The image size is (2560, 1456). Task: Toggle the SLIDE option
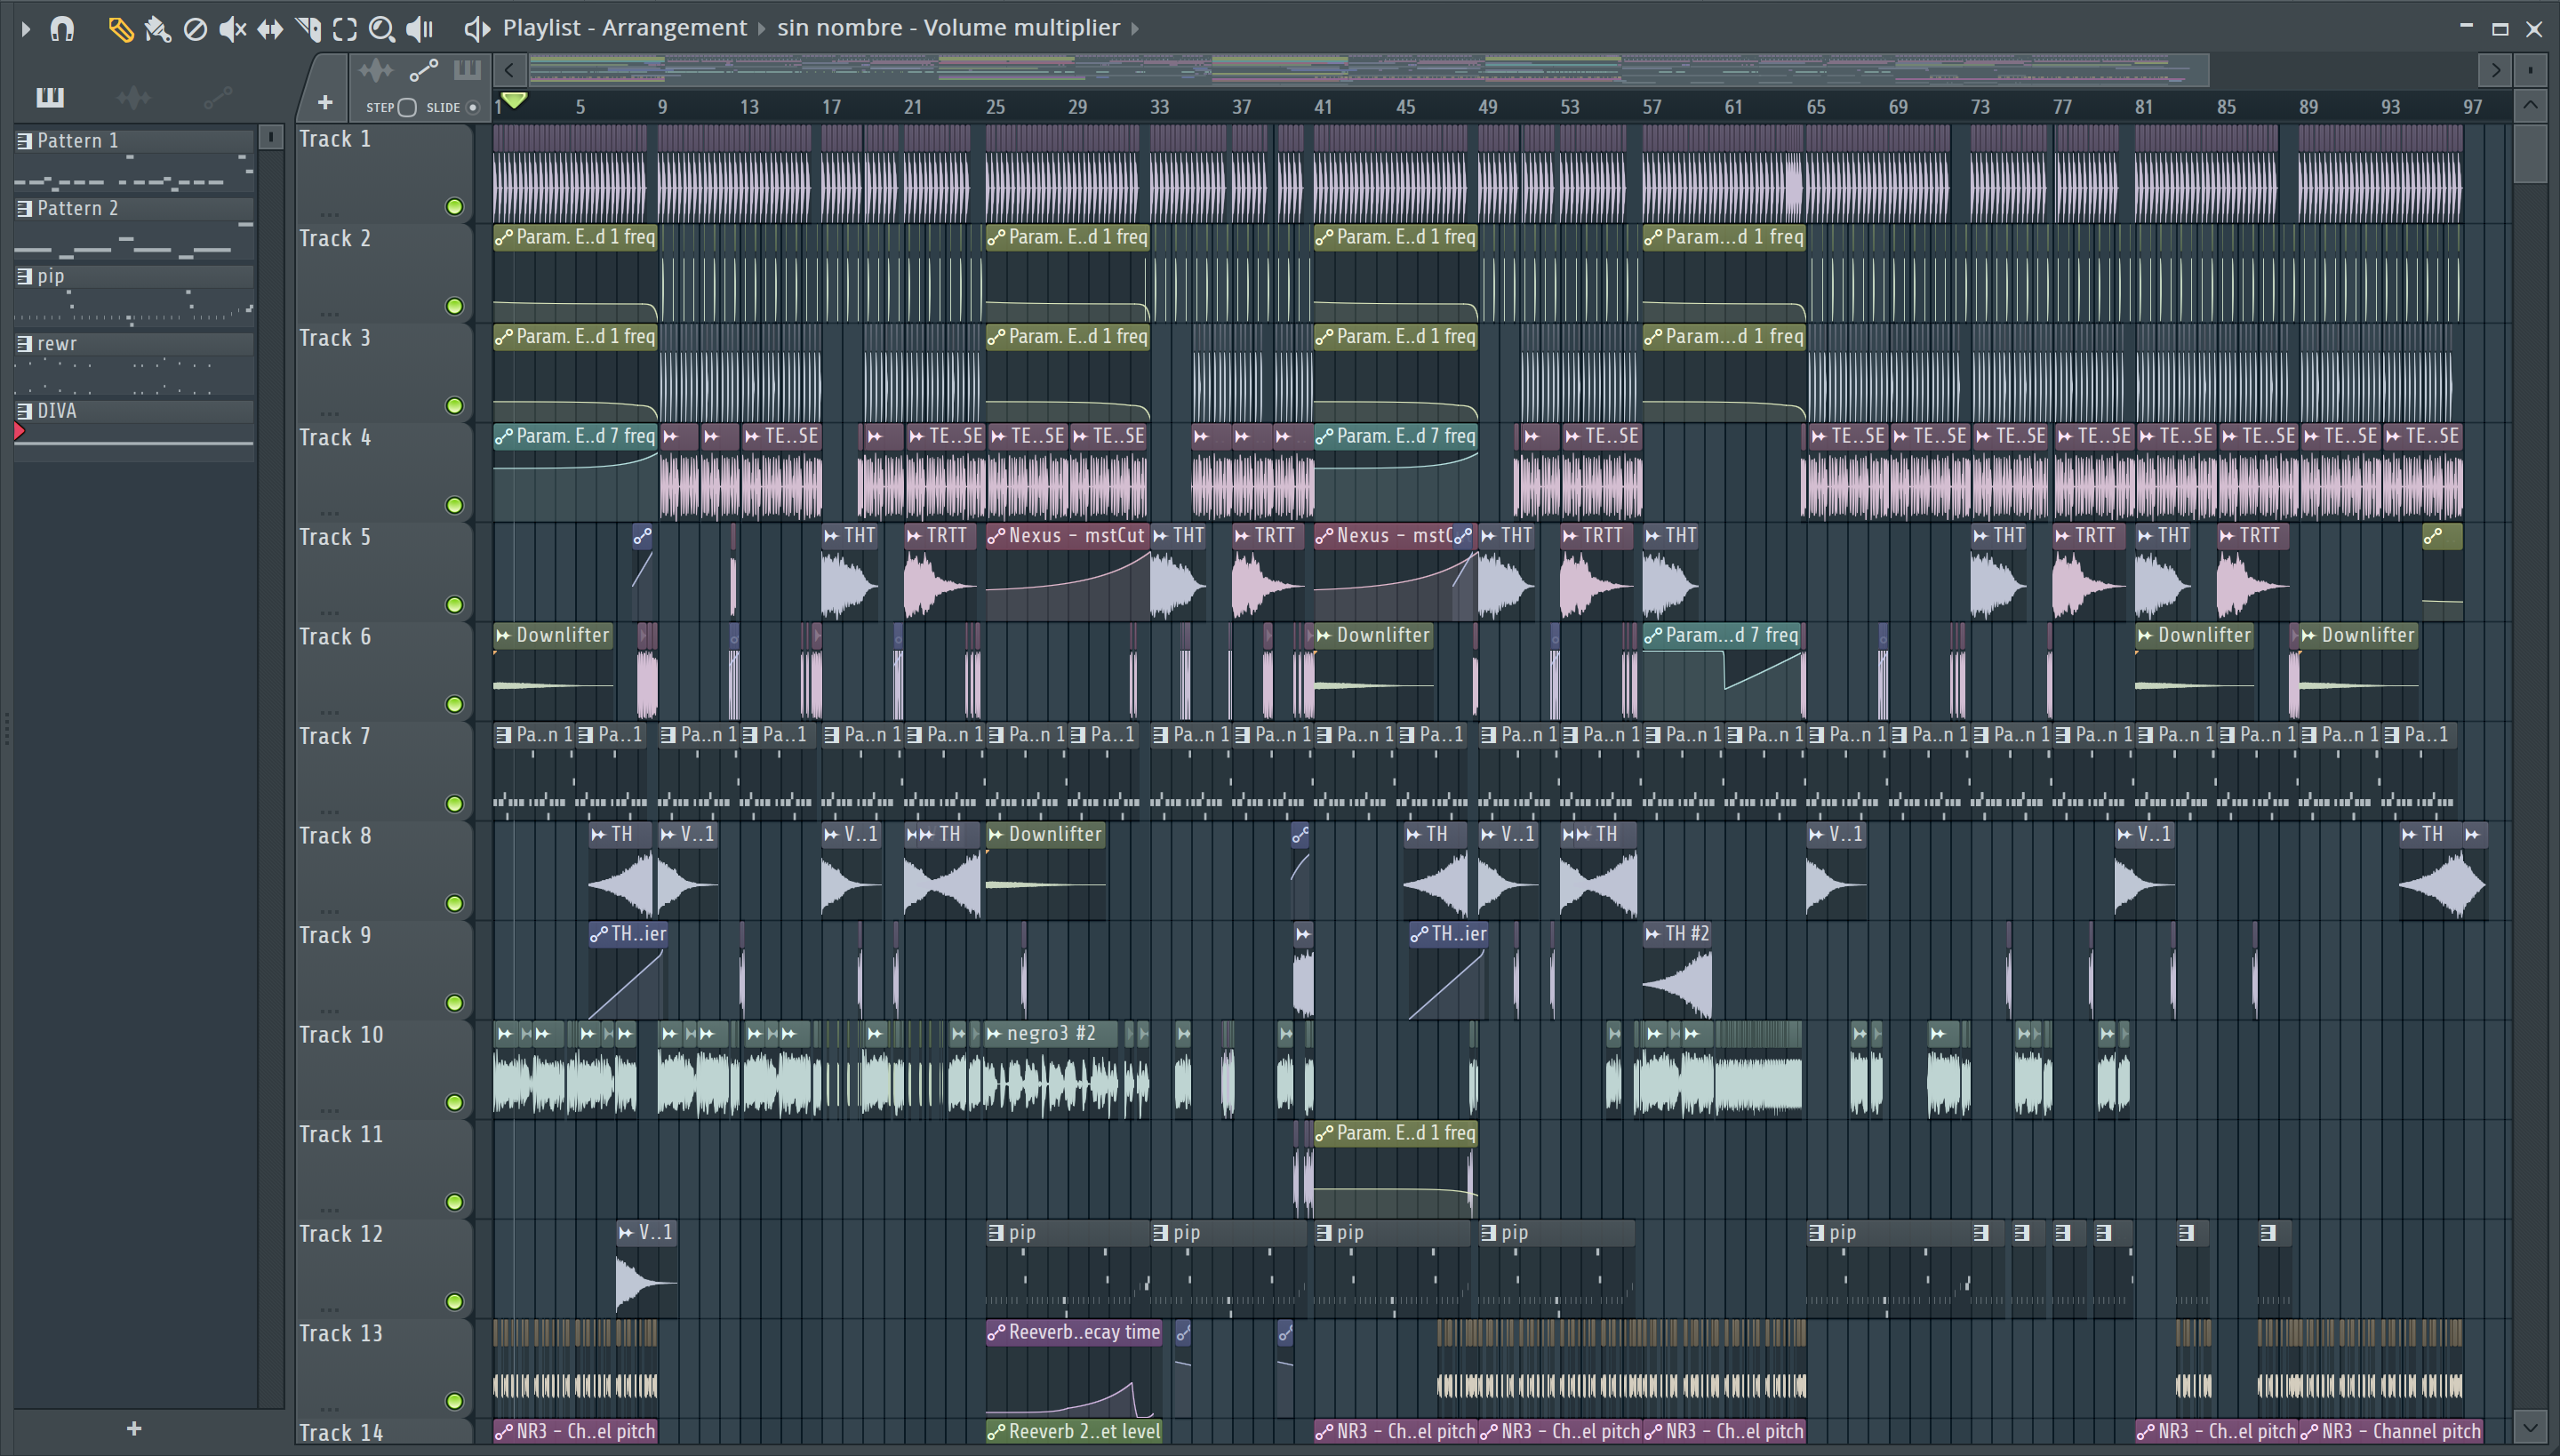coord(473,107)
